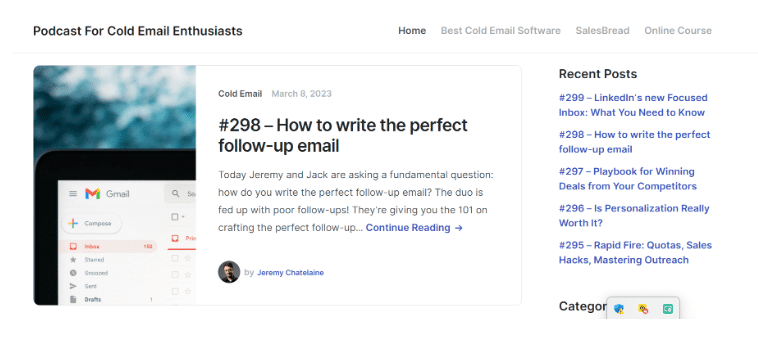The height and width of the screenshot is (363, 758).
Task: Select Online Course in the top navigation
Action: (x=678, y=30)
